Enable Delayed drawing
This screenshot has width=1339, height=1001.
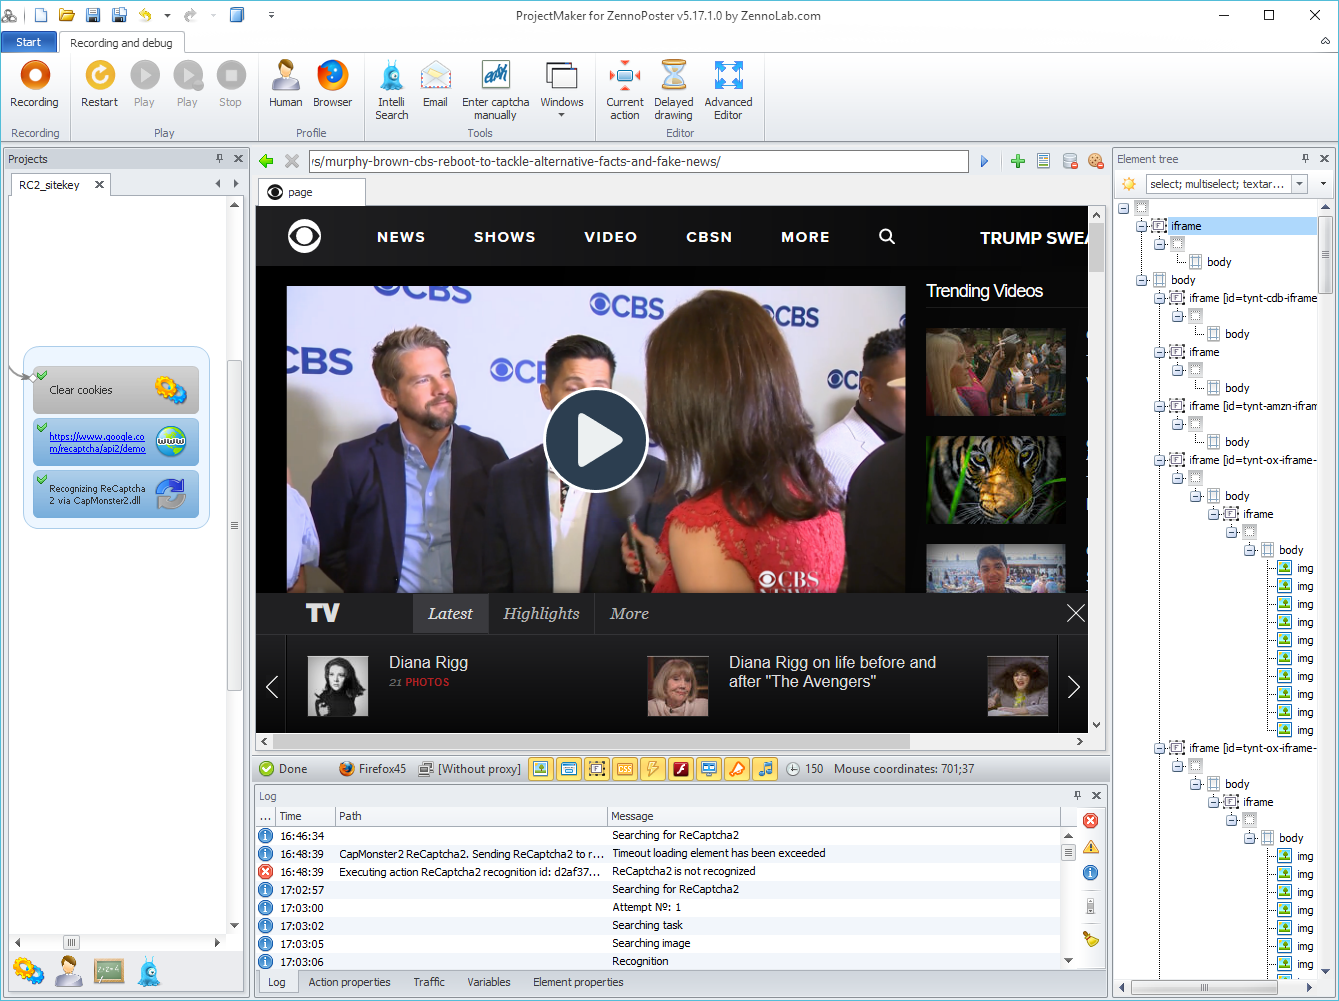click(673, 90)
